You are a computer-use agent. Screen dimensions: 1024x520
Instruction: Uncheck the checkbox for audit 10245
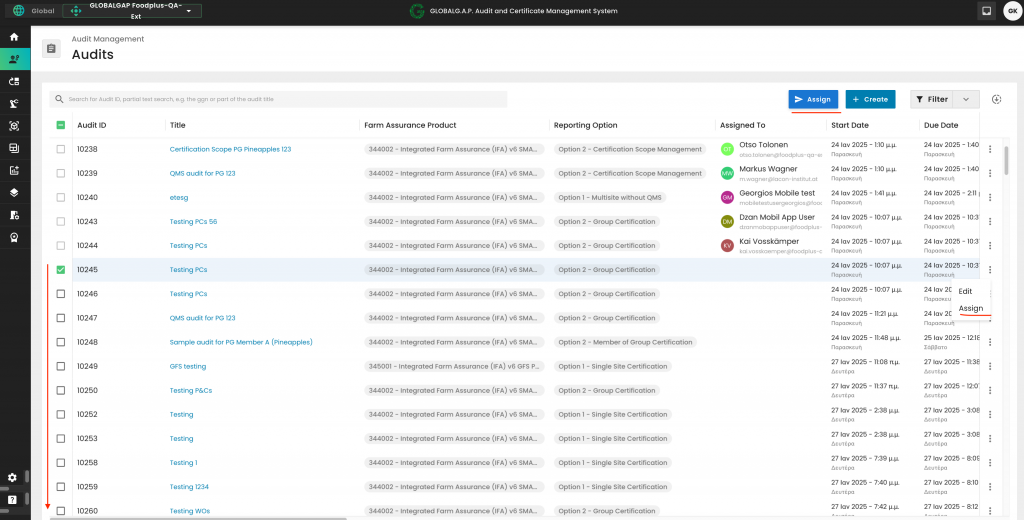click(x=61, y=270)
